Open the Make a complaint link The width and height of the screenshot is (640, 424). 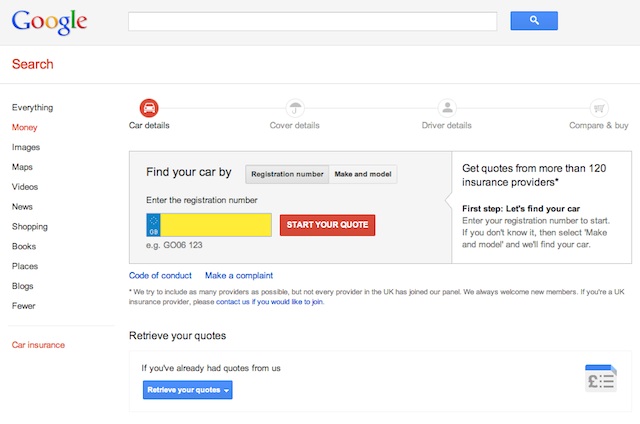[x=239, y=275]
